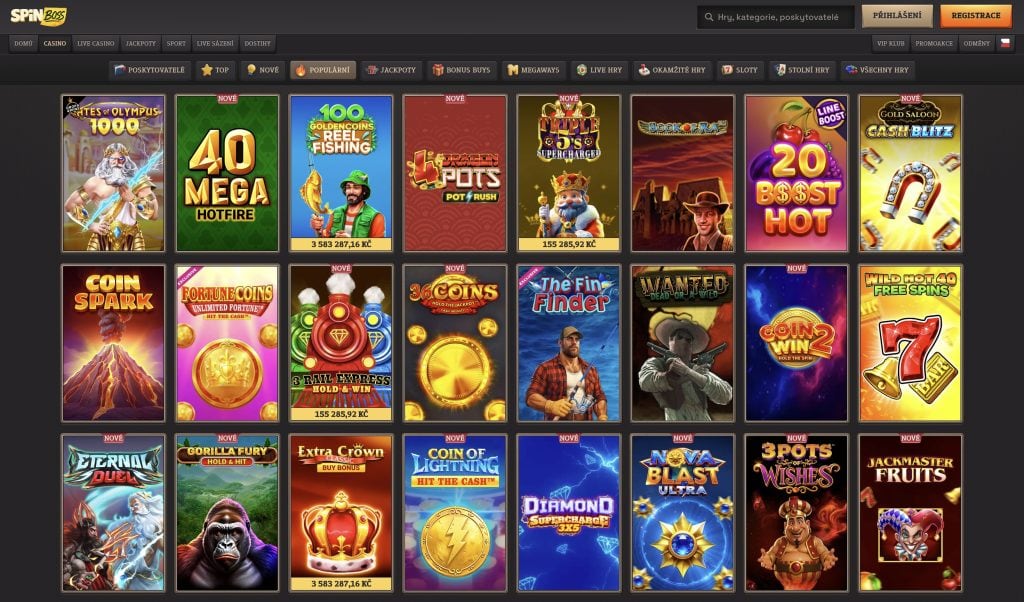This screenshot has width=1024, height=602.
Task: Open Sport in main navigation
Action: pos(176,44)
